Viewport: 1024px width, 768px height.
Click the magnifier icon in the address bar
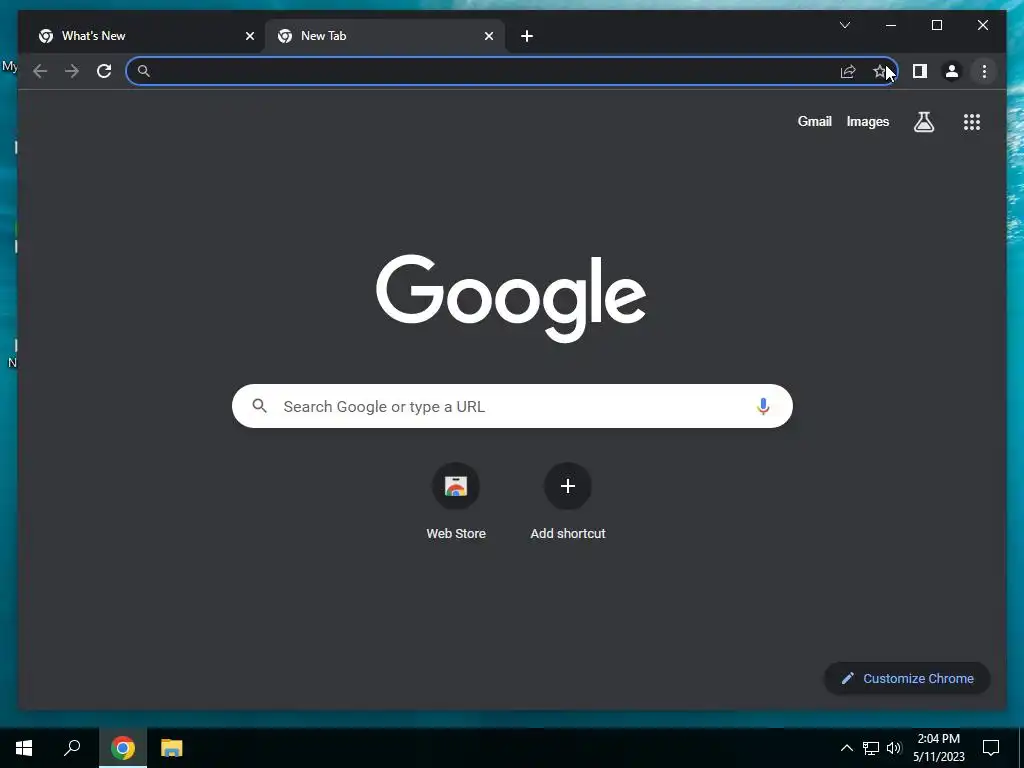144,71
